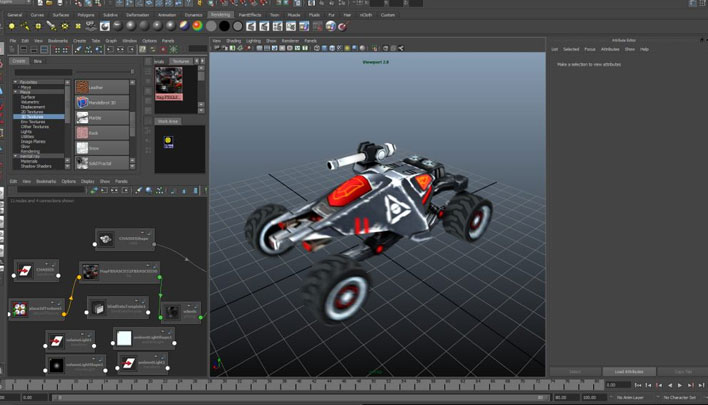
Task: Select Env Textures category
Action: click(33, 122)
